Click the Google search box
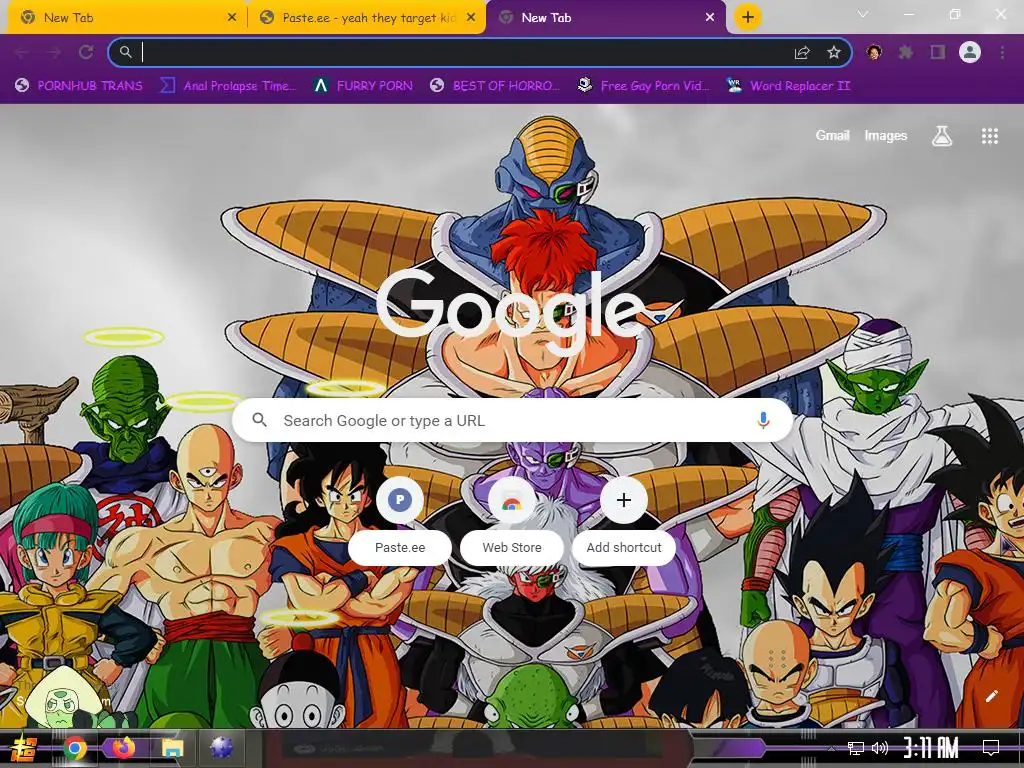 (513, 420)
